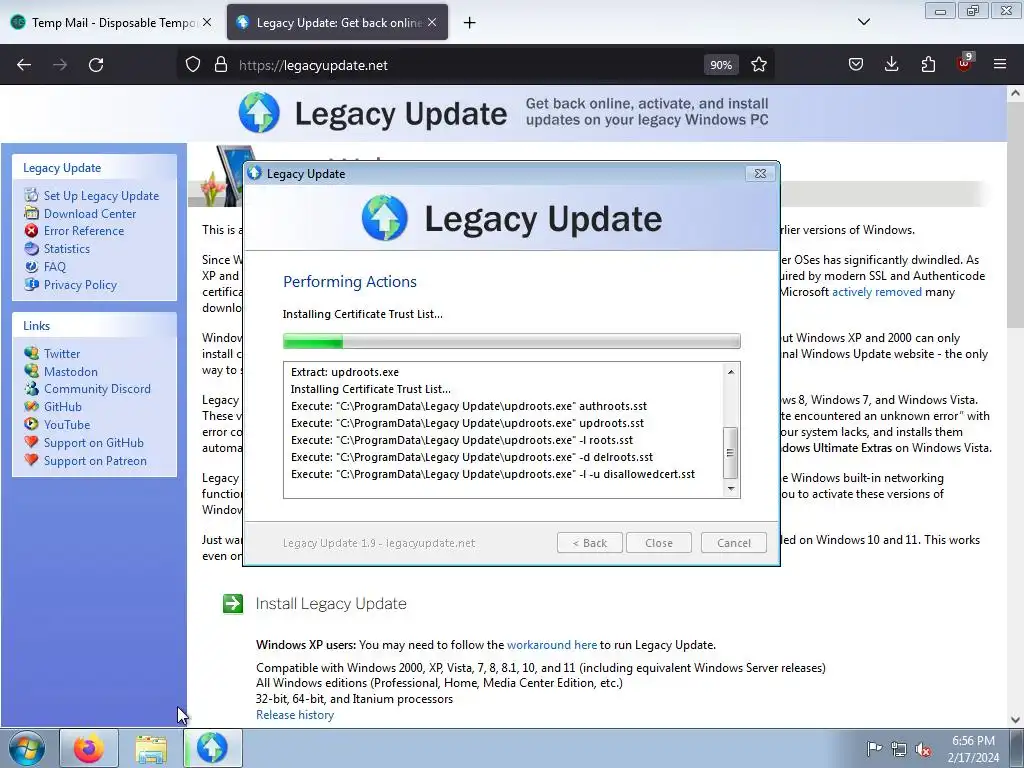Image resolution: width=1024 pixels, height=768 pixels.
Task: Click the taskbar clock showing 6:56 PM
Action: tap(973, 749)
